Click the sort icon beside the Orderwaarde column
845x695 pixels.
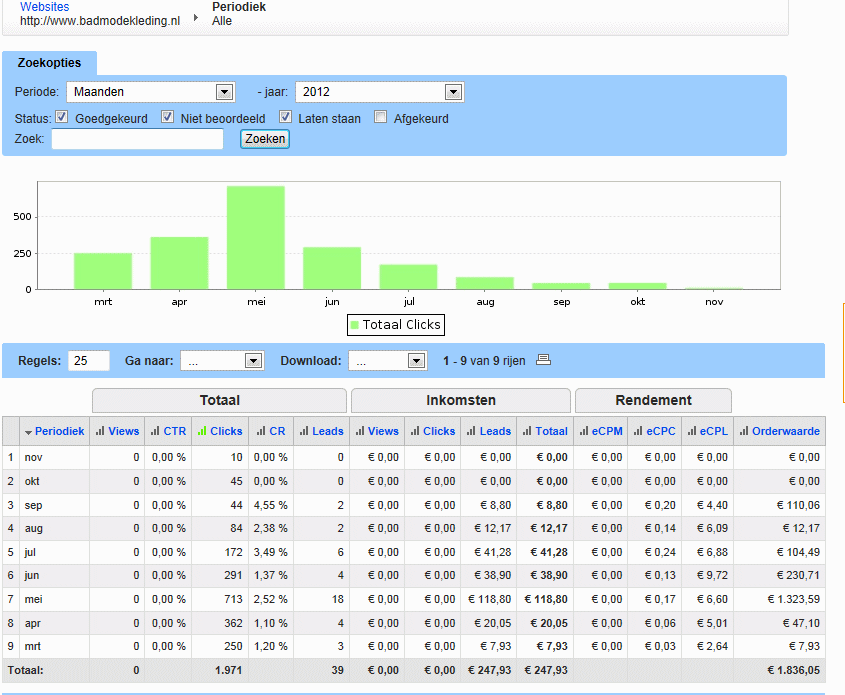(x=744, y=431)
